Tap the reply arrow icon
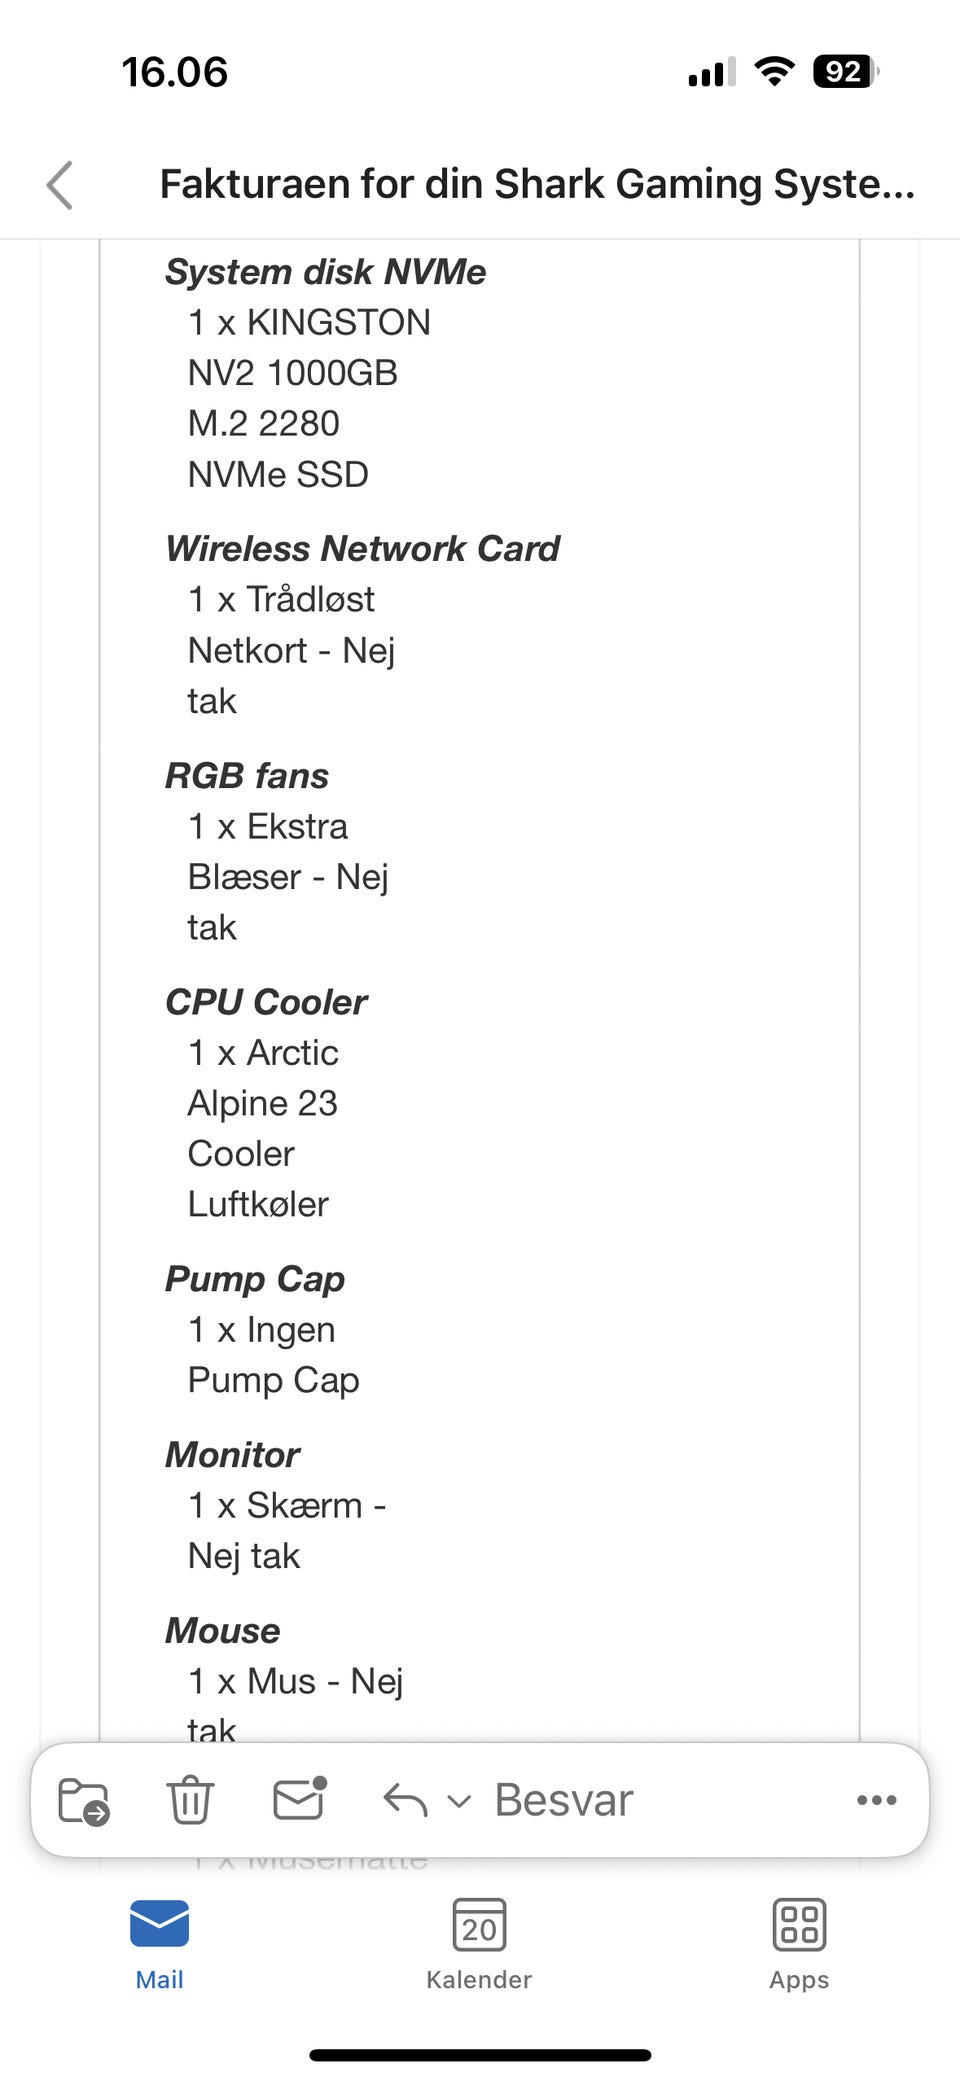Screen dimensions: 960x2081 click(404, 1801)
